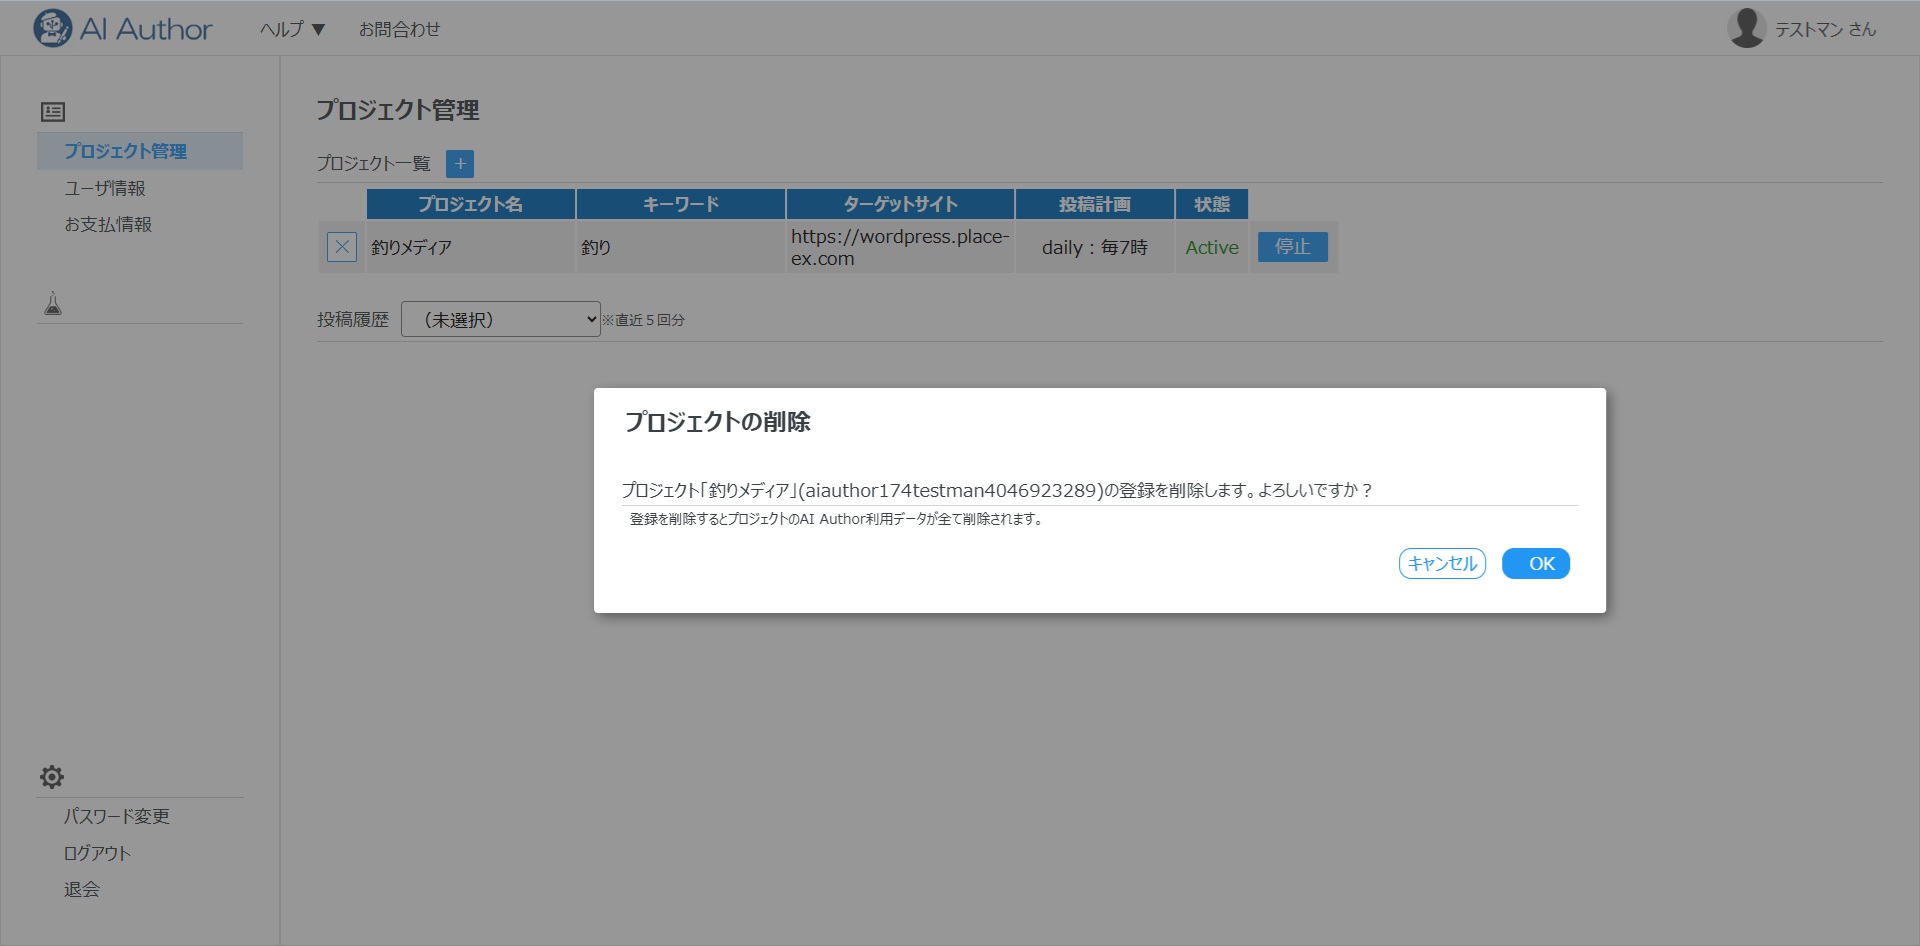The height and width of the screenshot is (946, 1920).
Task: Click the list icon above プロジェクト管理
Action: (53, 112)
